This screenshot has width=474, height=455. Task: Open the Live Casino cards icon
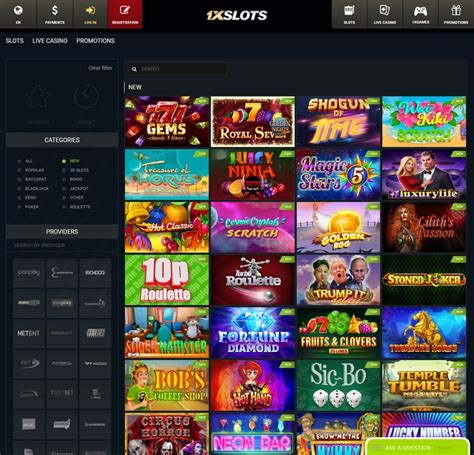tap(385, 10)
